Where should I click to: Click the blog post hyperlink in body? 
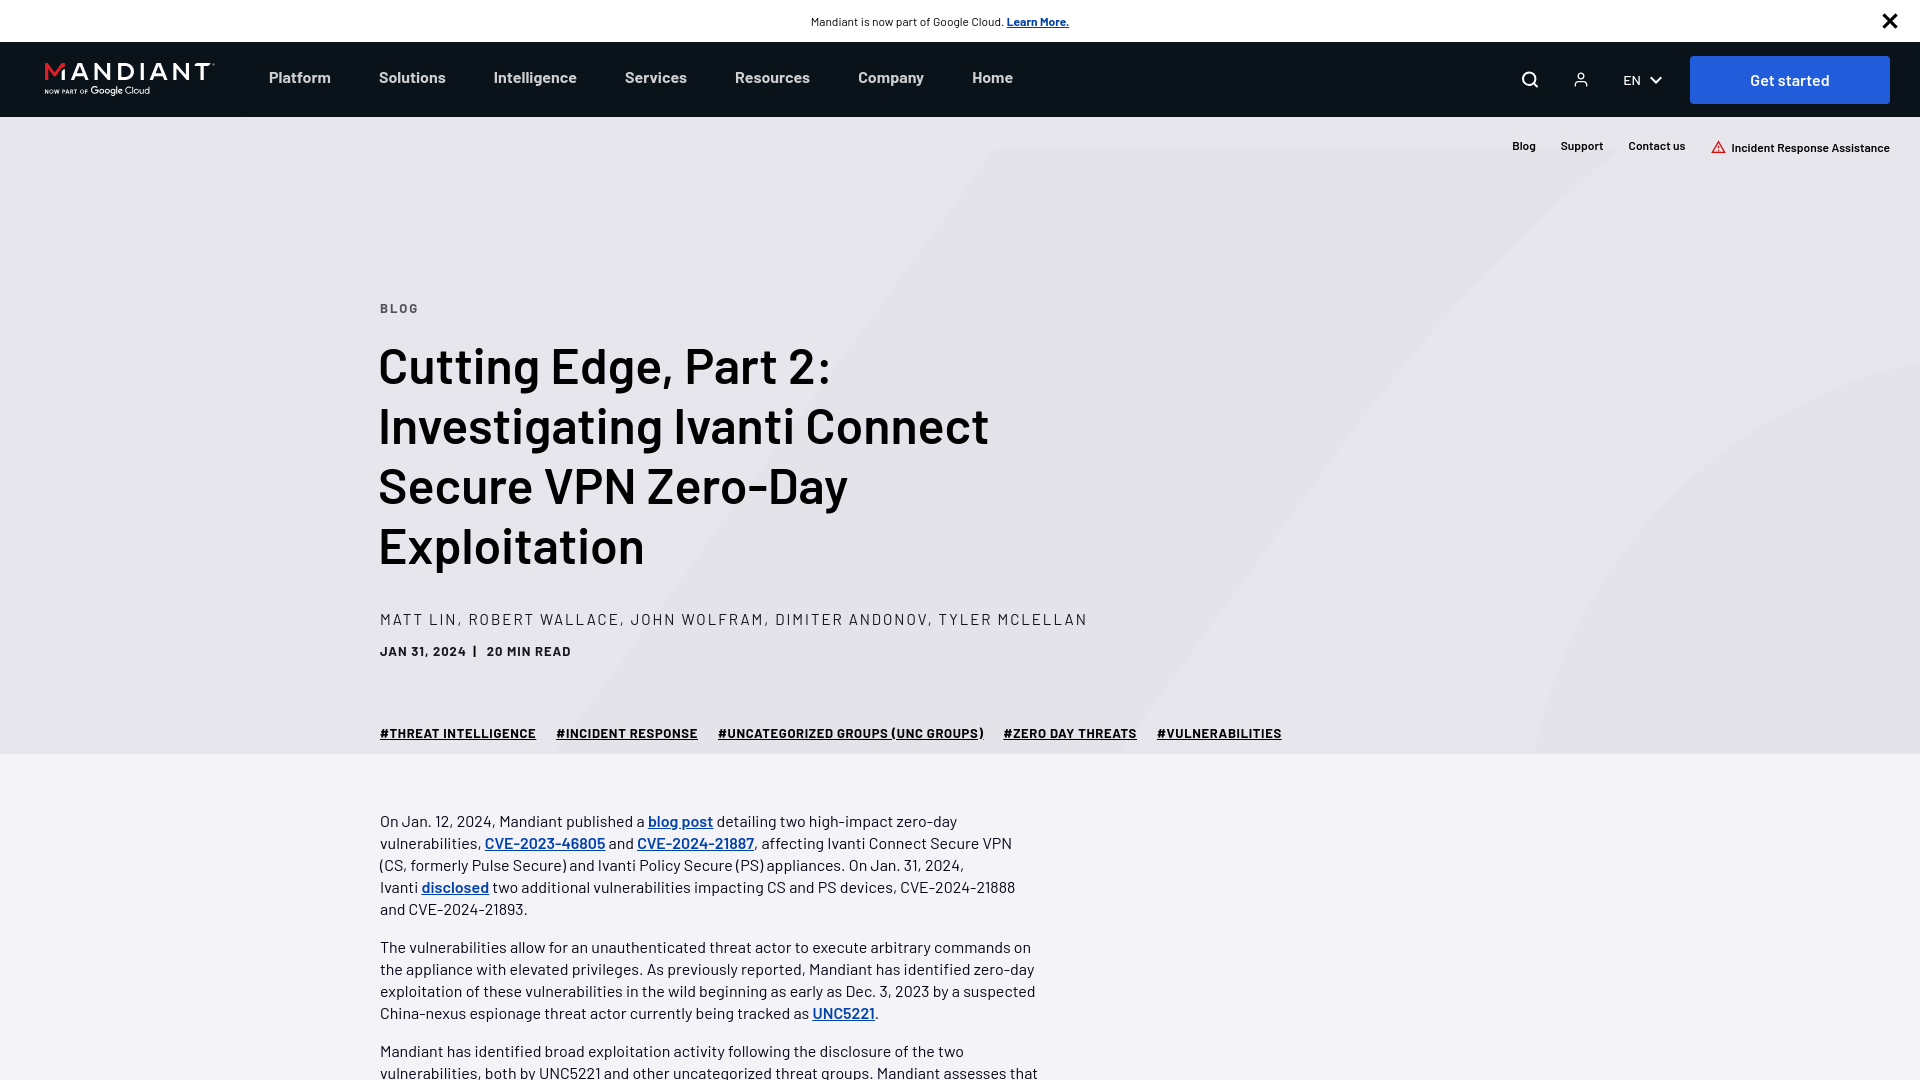pyautogui.click(x=680, y=820)
